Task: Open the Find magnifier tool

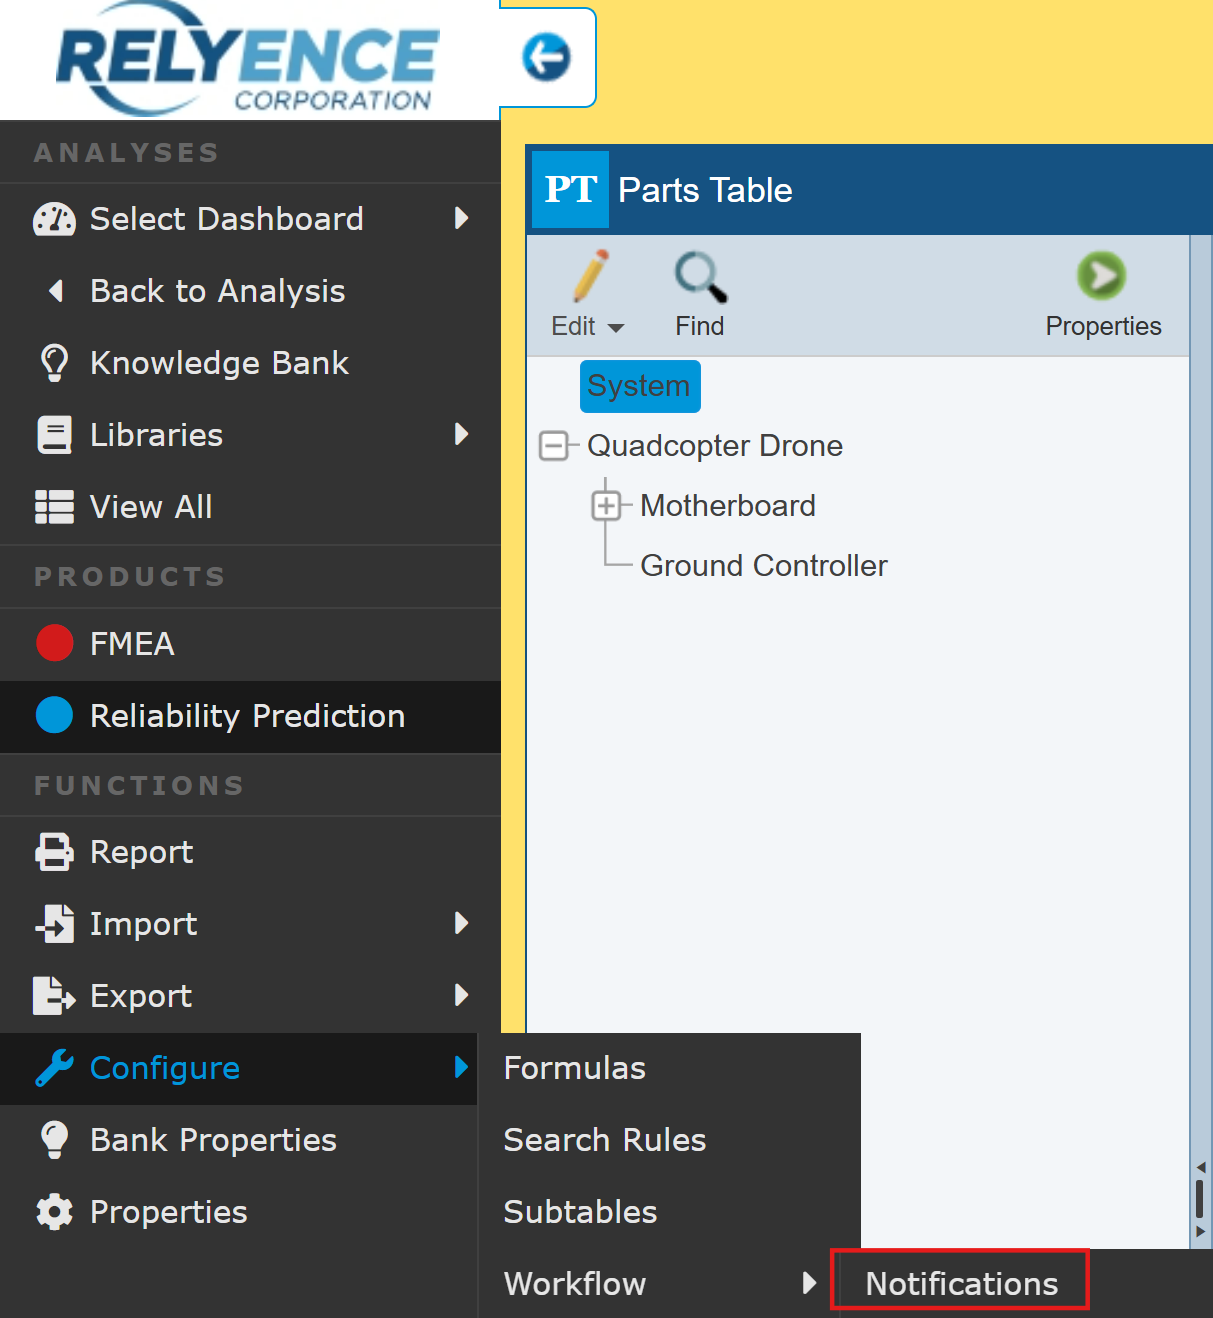Action: (700, 278)
